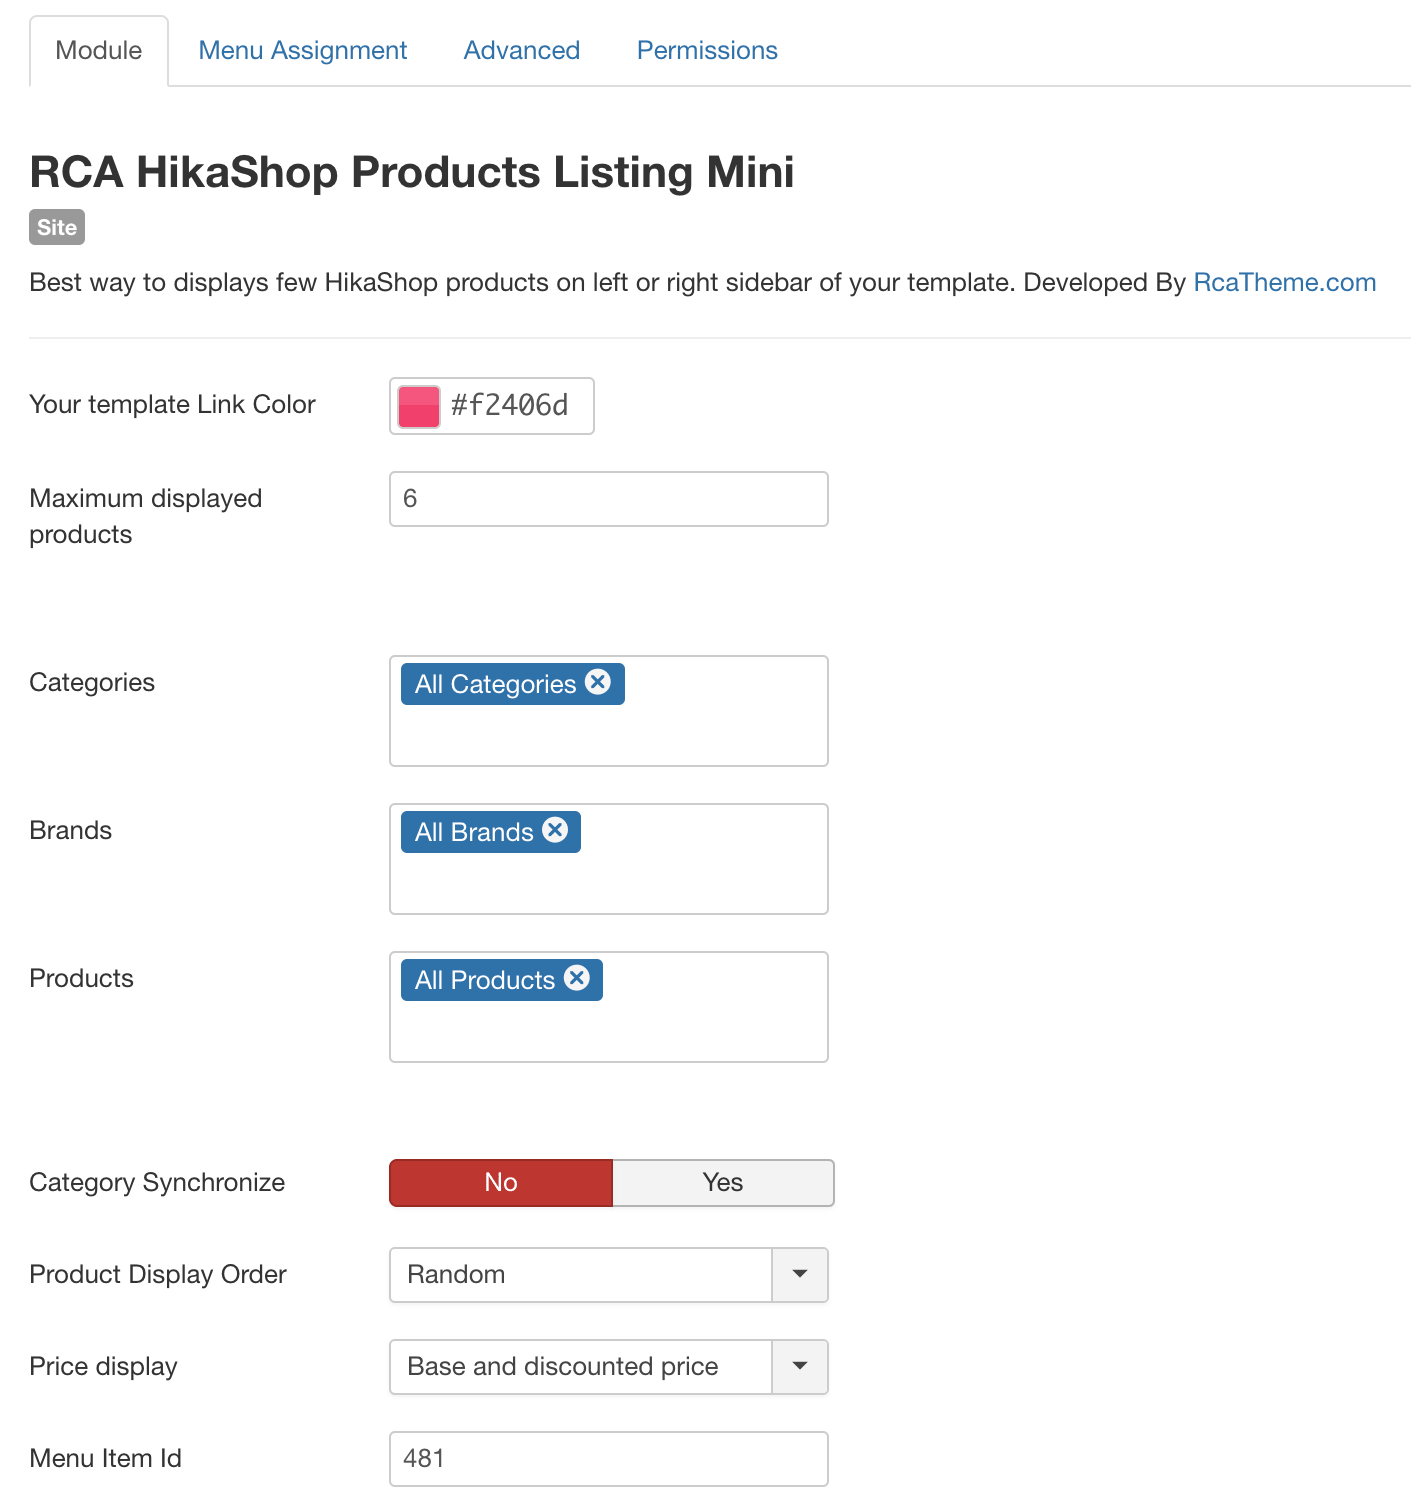Click the Price display label

pos(103,1367)
